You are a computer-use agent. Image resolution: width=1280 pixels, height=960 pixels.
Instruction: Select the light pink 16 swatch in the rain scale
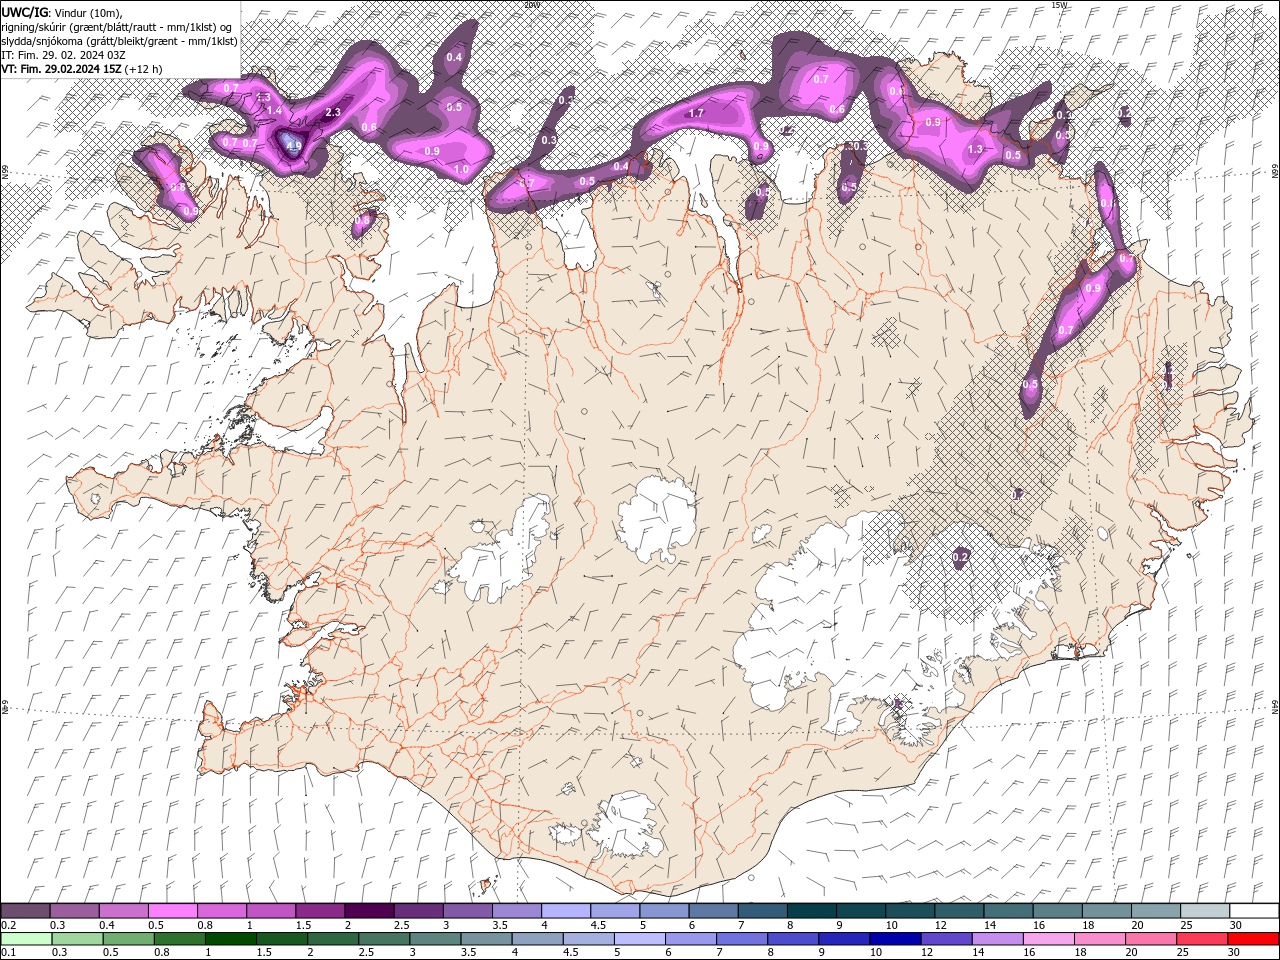[1048, 939]
